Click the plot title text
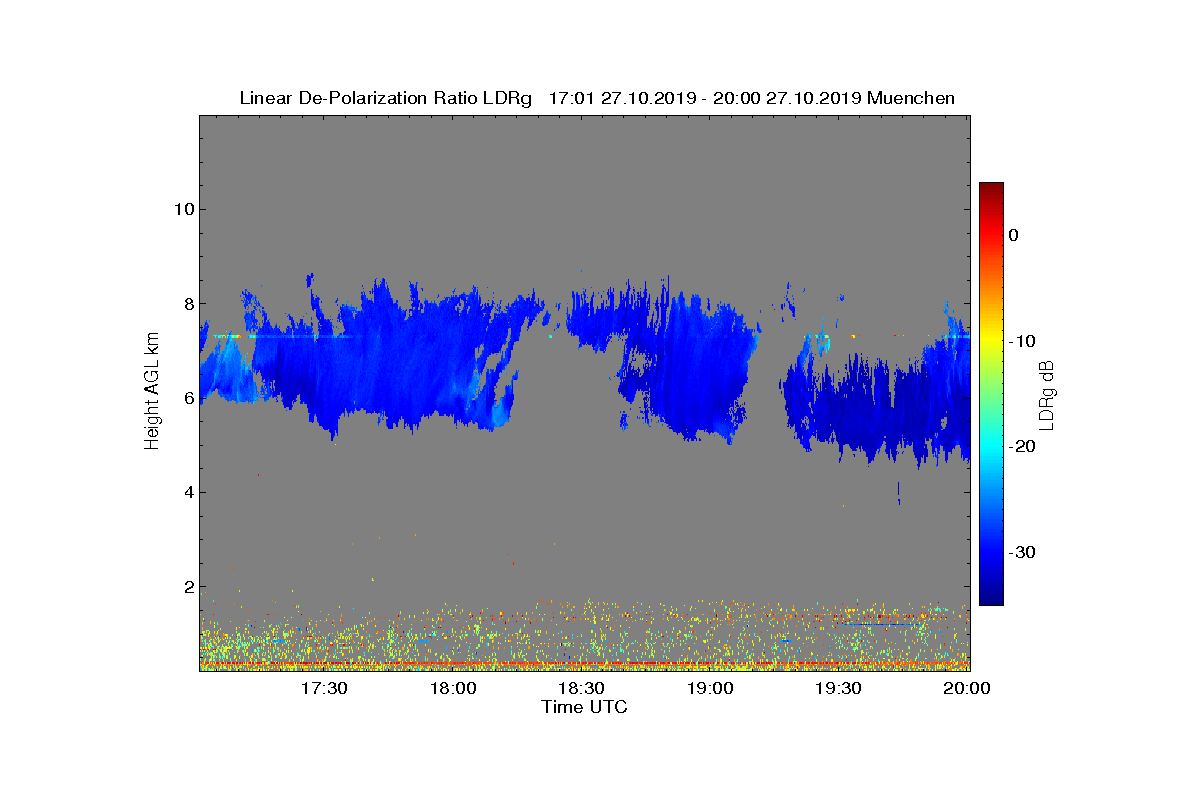Screen dimensions: 1200x800 point(597,98)
